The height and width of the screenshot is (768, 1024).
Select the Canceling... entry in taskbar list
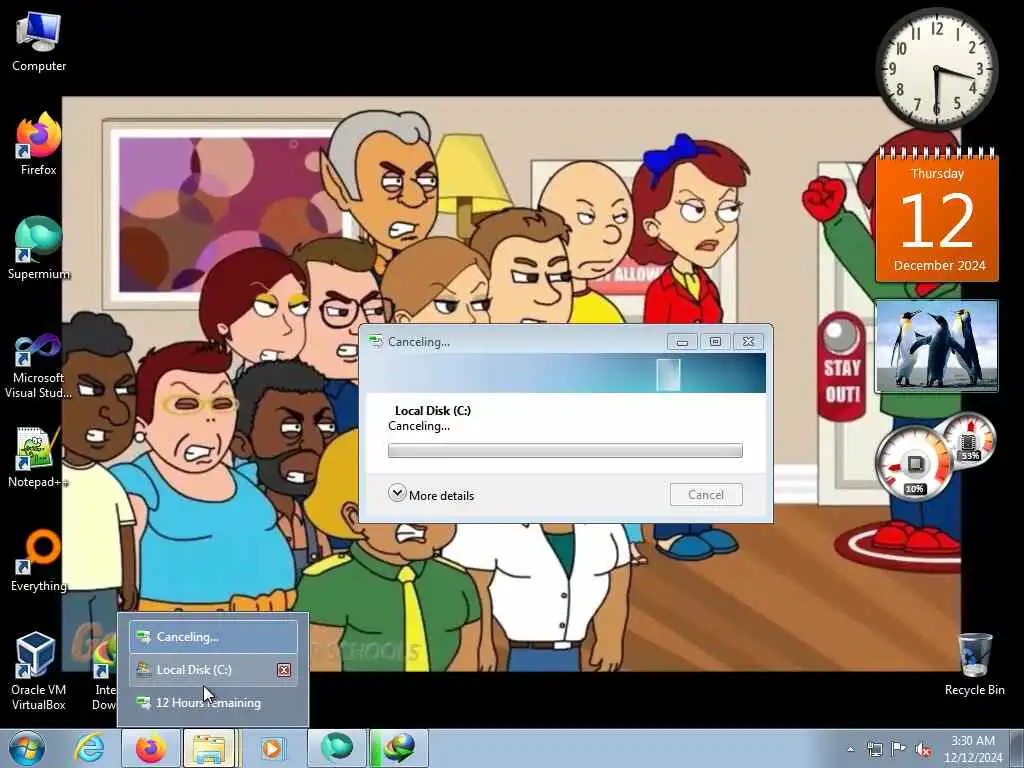point(214,637)
